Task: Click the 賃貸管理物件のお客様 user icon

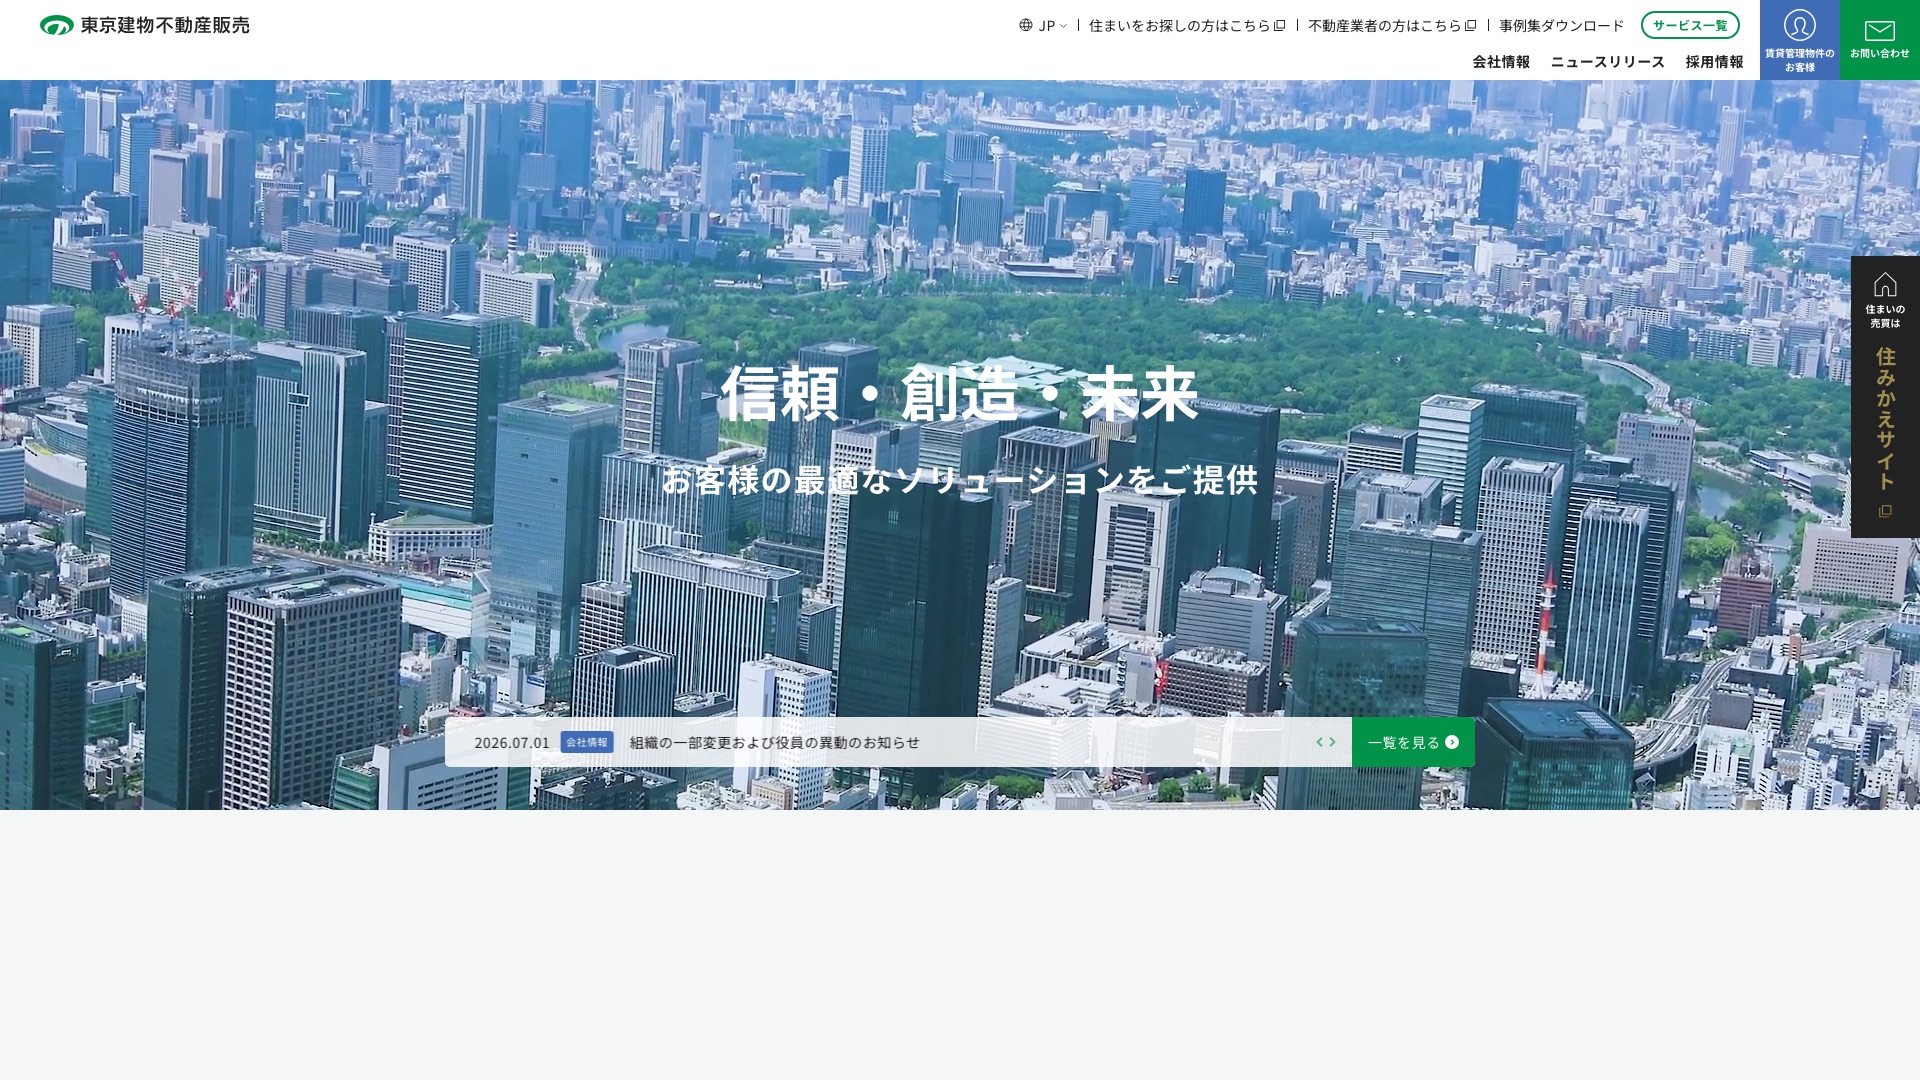Action: (1800, 25)
